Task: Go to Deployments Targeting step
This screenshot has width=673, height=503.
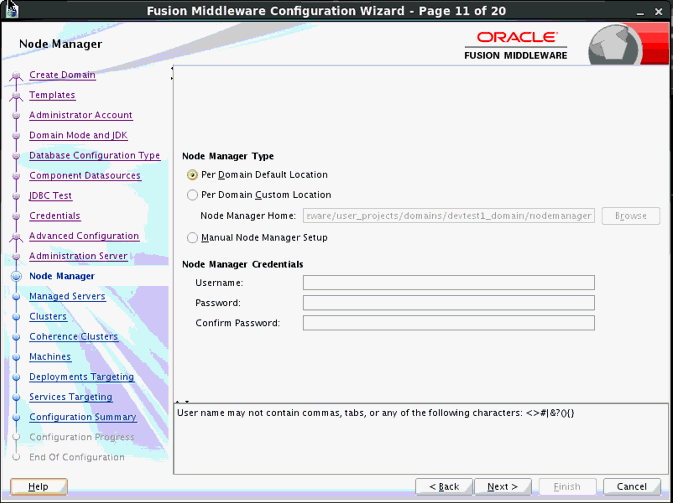Action: [x=82, y=377]
